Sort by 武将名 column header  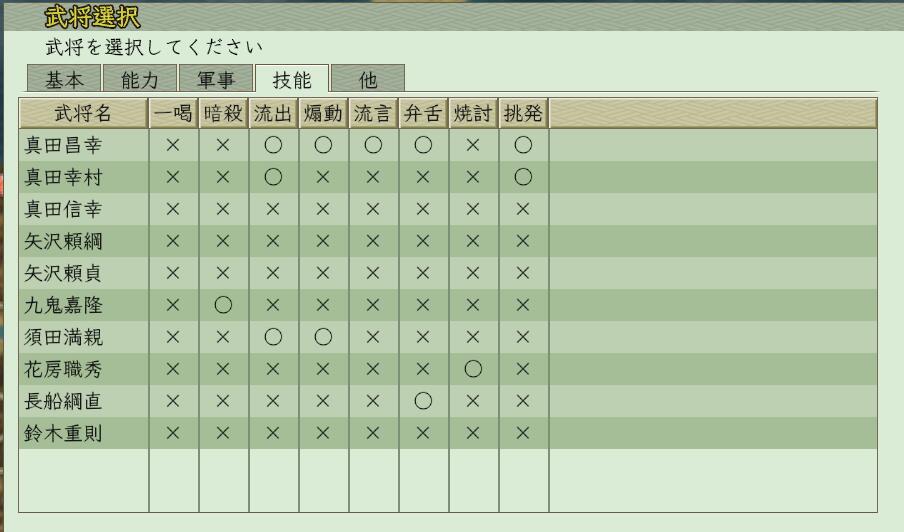pyautogui.click(x=83, y=114)
